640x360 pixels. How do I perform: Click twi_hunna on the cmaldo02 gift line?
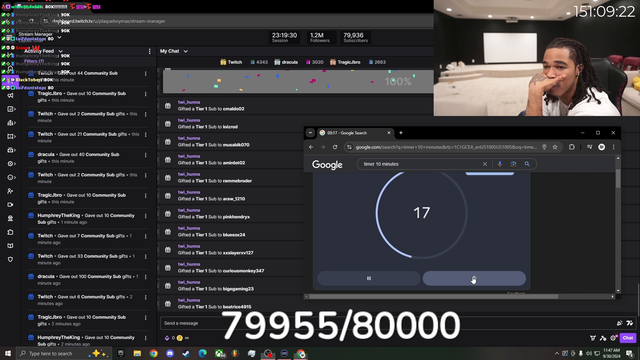tap(189, 102)
